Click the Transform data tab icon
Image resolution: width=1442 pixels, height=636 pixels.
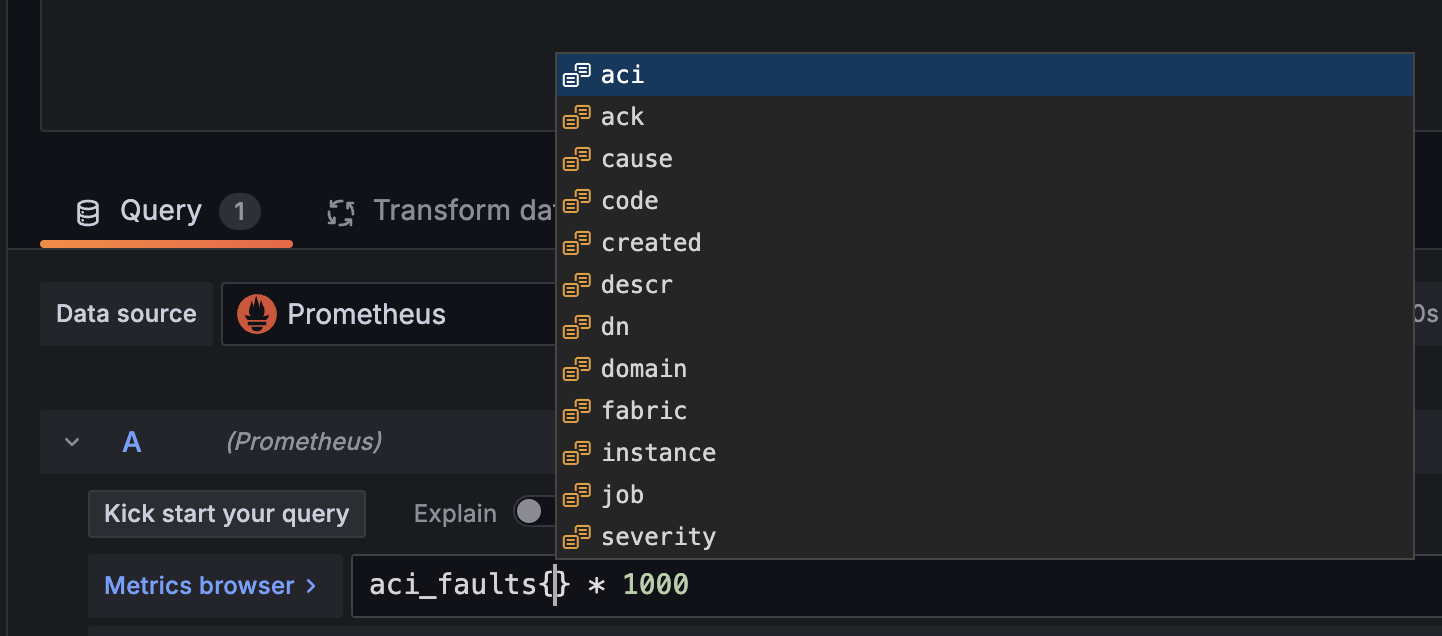coord(342,212)
